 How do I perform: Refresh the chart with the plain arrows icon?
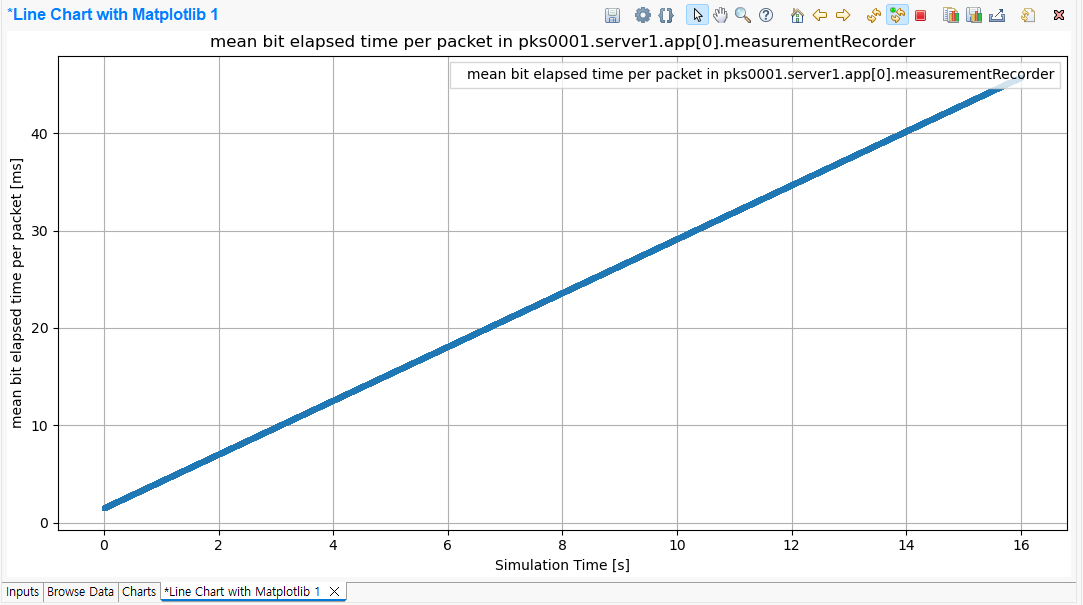point(874,15)
